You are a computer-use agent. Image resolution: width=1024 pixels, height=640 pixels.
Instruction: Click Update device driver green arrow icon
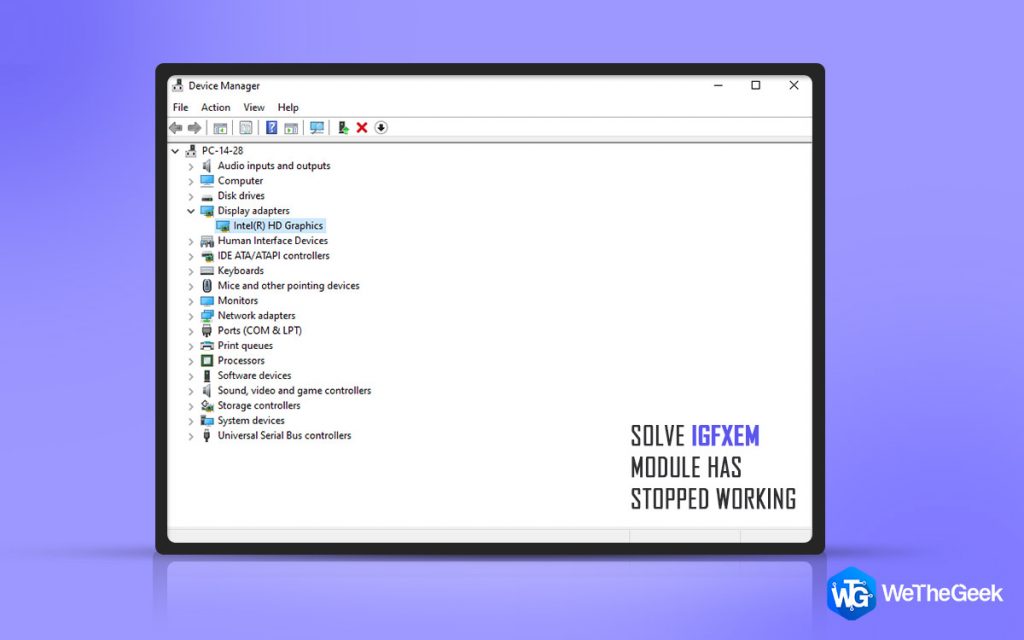(343, 128)
